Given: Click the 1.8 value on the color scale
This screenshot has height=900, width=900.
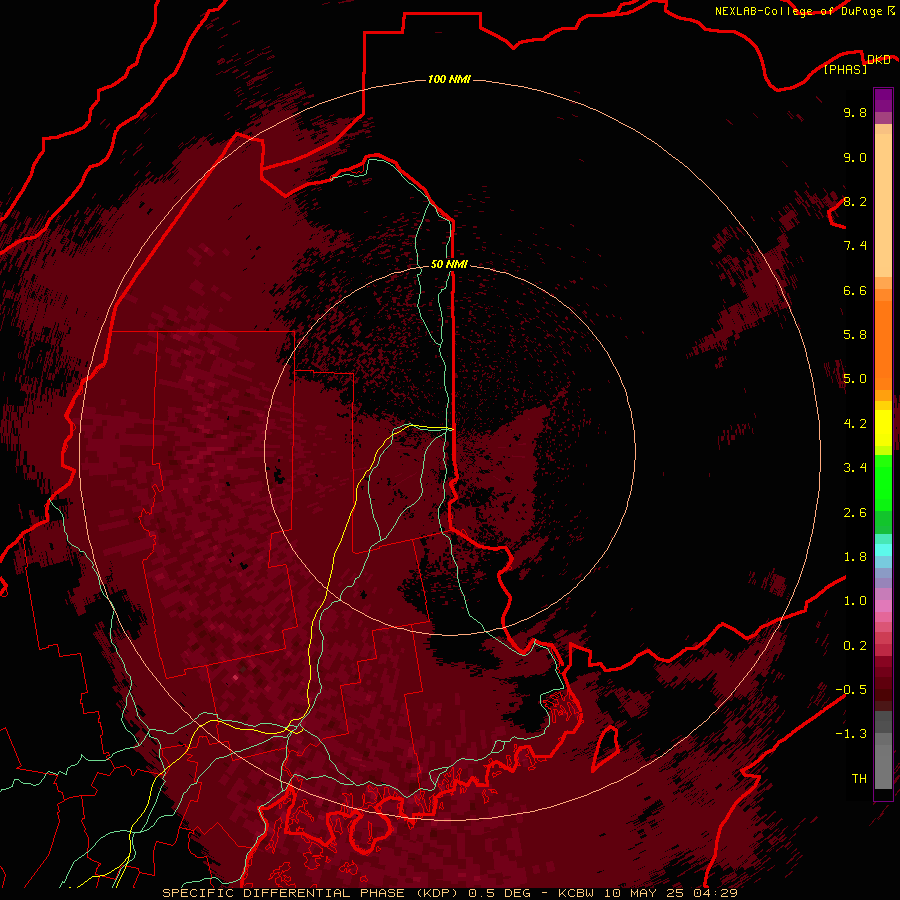Looking at the screenshot, I should tap(855, 557).
